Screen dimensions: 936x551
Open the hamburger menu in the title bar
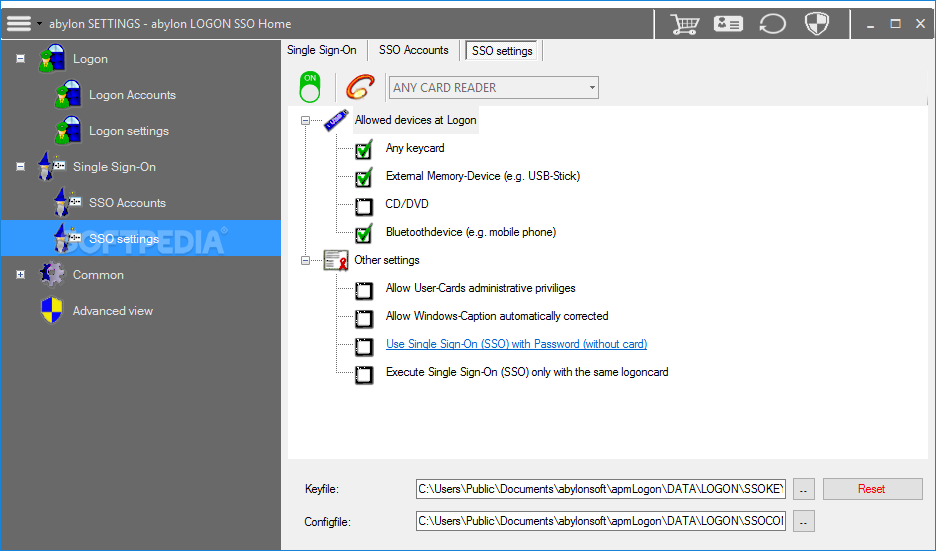point(19,23)
